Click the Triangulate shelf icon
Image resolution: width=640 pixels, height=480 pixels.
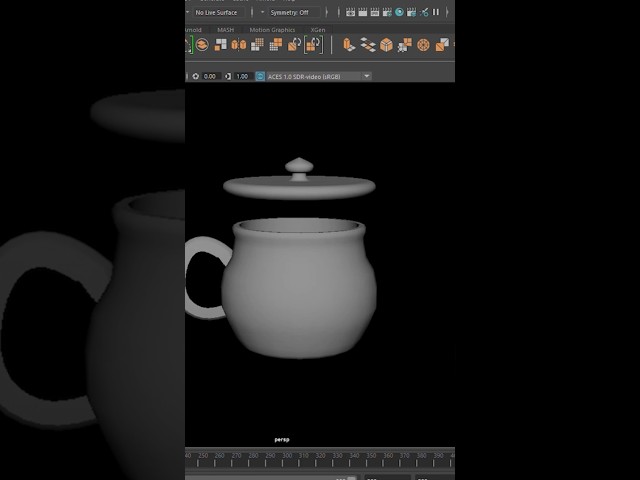pos(442,44)
